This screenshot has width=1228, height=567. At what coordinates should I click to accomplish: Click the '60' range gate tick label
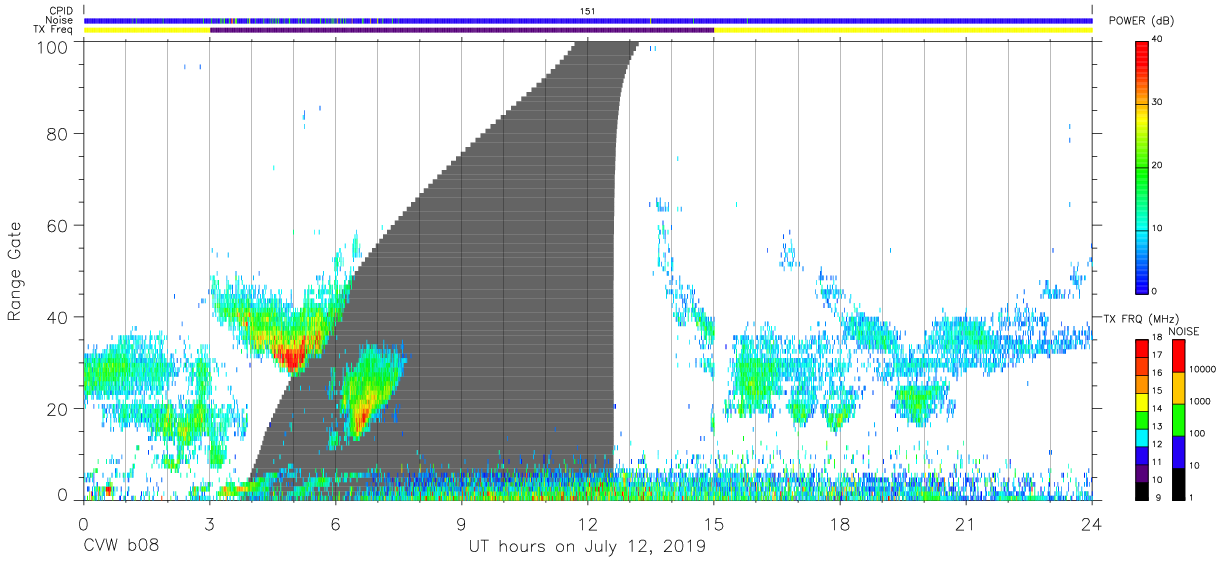pyautogui.click(x=59, y=225)
